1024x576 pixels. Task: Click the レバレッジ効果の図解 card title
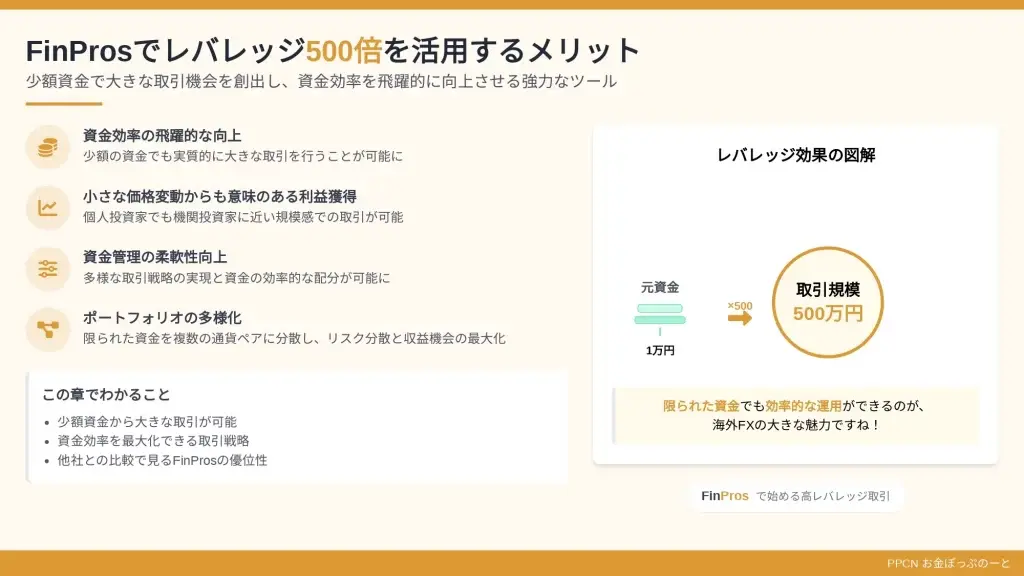point(796,155)
